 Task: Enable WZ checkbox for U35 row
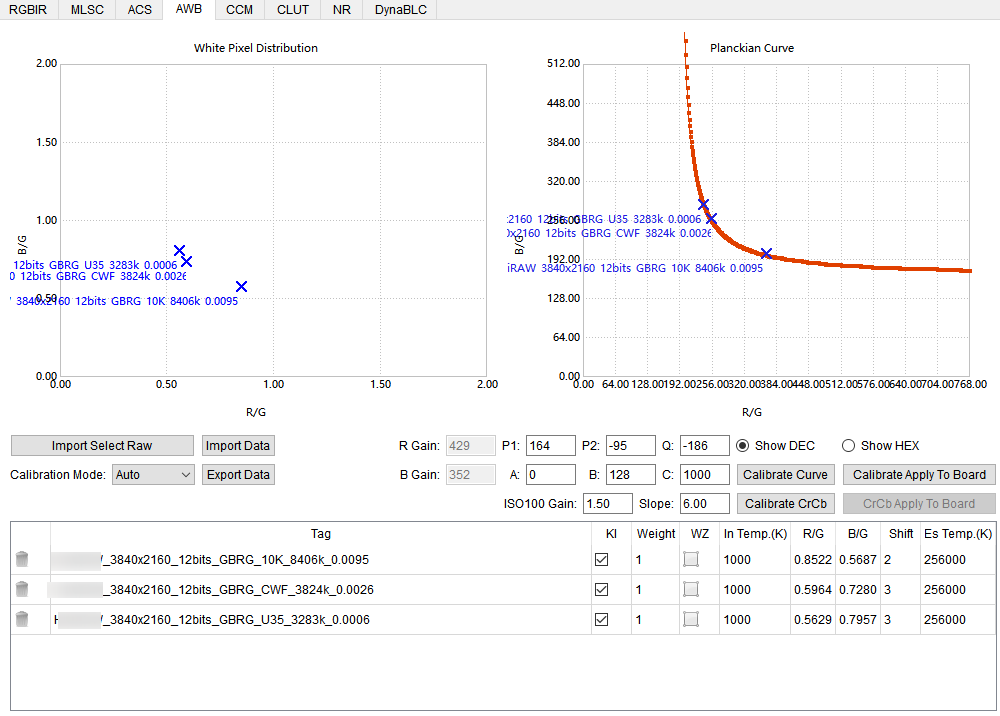tap(691, 620)
